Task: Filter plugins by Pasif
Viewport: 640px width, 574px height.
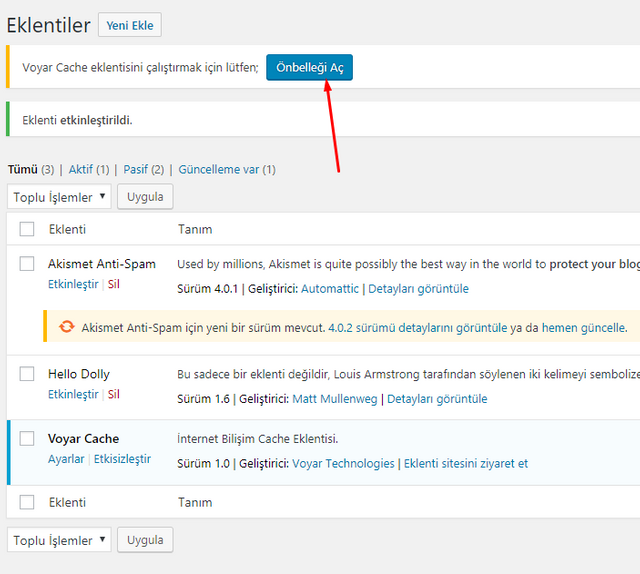Action: pos(136,169)
